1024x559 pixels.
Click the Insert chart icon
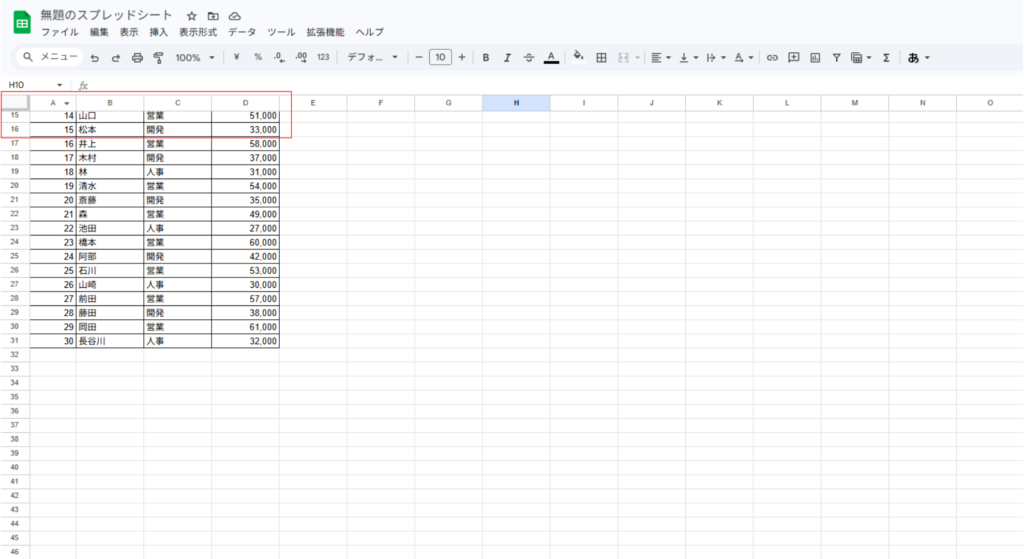pyautogui.click(x=815, y=58)
